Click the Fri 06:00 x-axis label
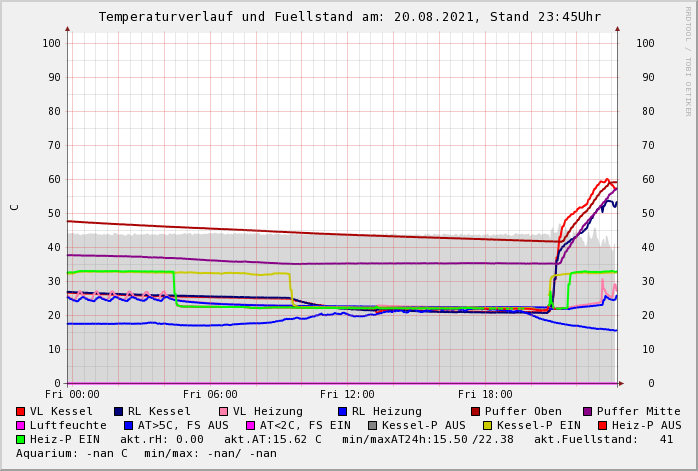Image resolution: width=698 pixels, height=471 pixels. pyautogui.click(x=210, y=394)
